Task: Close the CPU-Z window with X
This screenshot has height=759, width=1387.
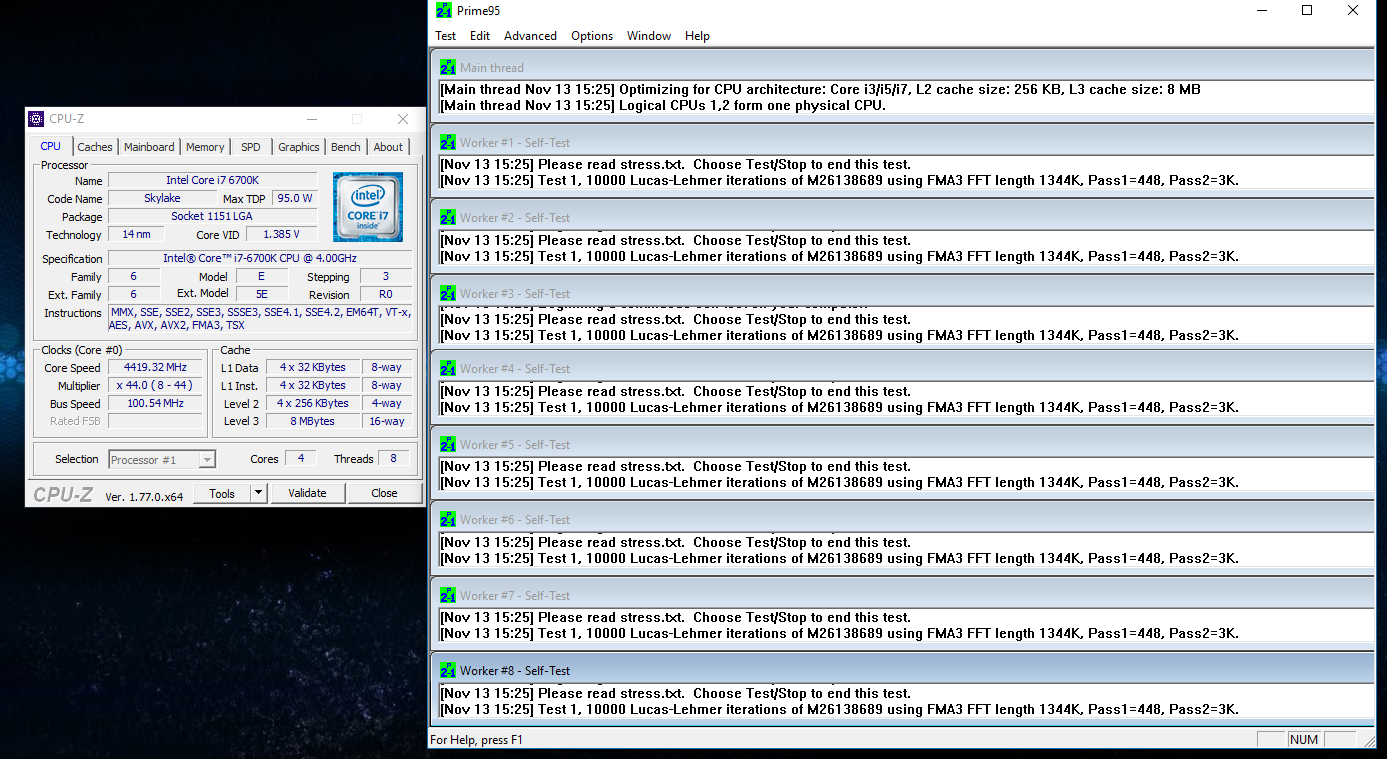Action: (403, 119)
